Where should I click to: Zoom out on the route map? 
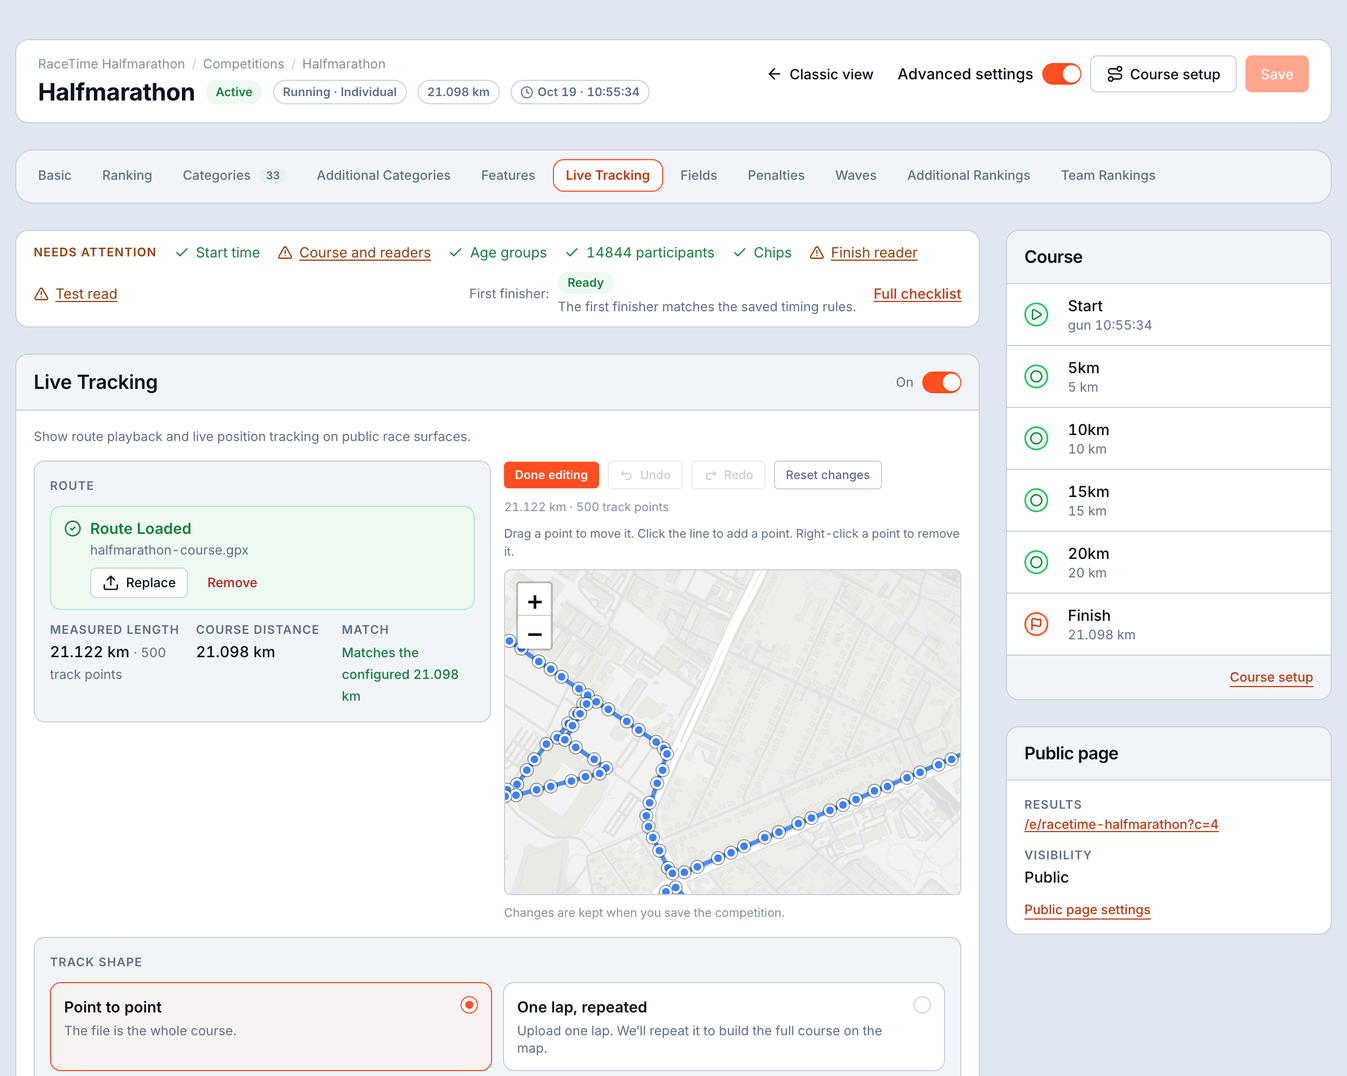click(535, 634)
